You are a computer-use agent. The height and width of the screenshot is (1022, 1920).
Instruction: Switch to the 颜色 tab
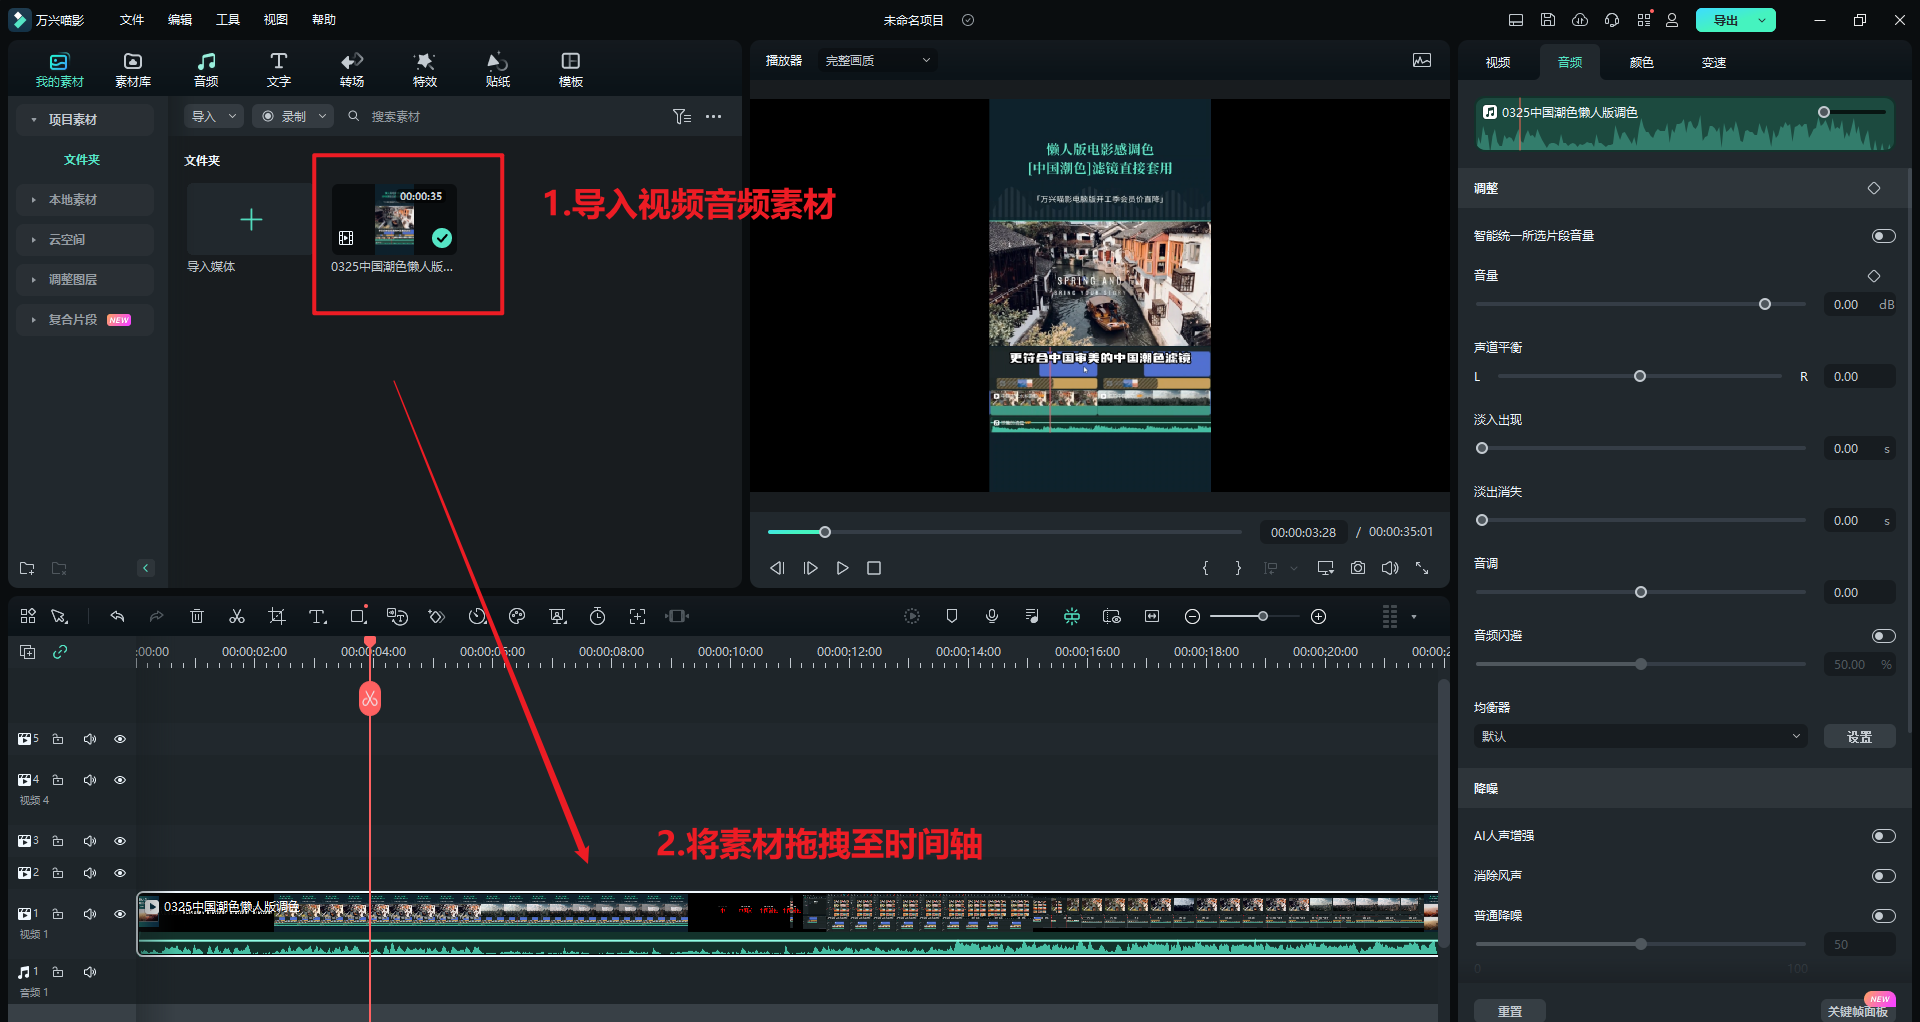point(1641,62)
